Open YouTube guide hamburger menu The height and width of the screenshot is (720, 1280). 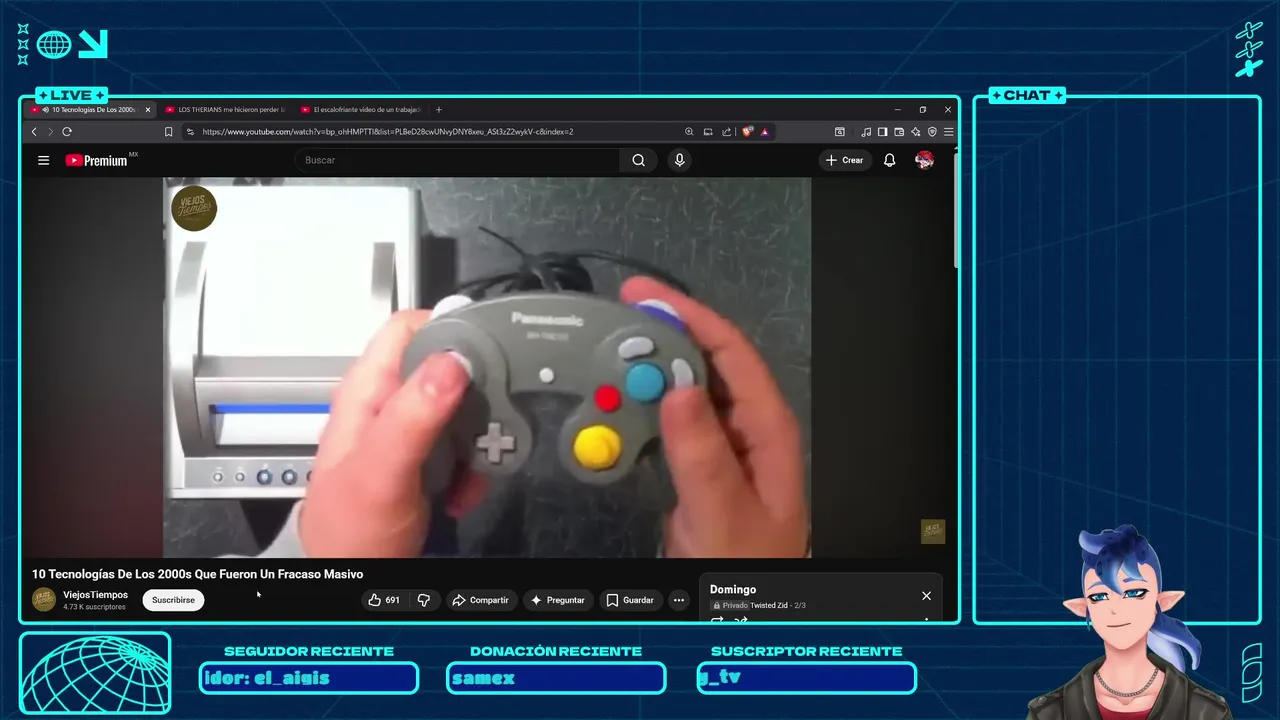click(44, 160)
